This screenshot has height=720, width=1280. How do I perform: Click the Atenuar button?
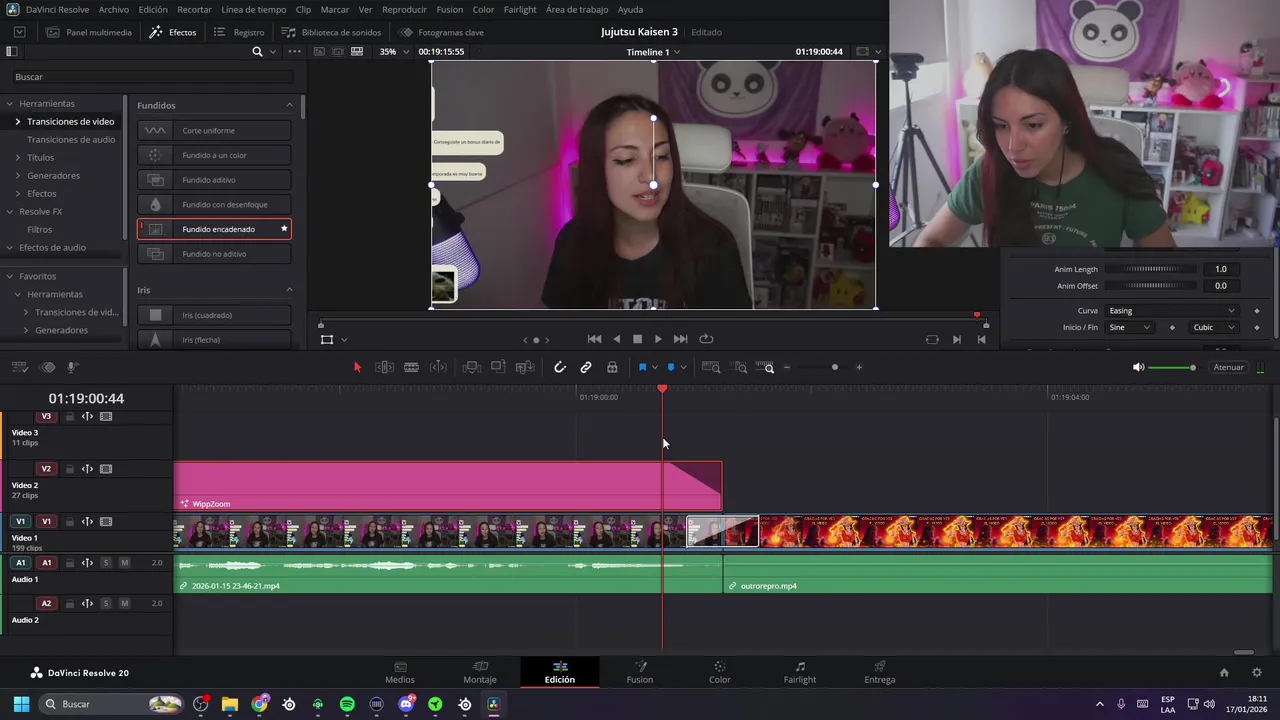[1228, 367]
